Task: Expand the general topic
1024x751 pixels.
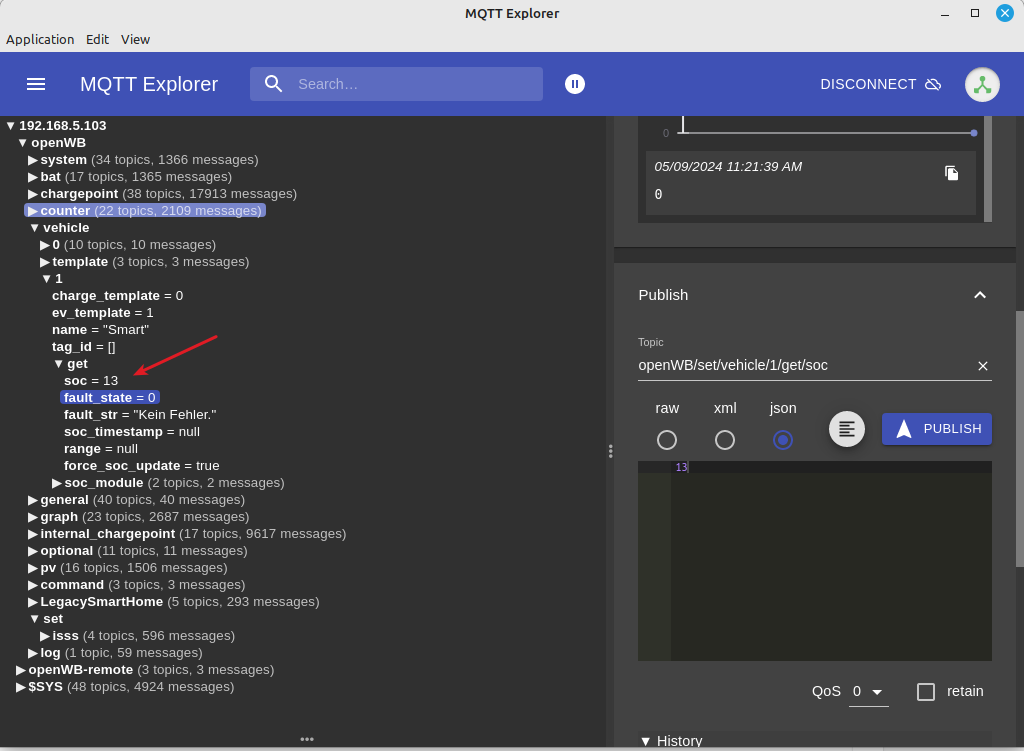Action: [x=33, y=500]
